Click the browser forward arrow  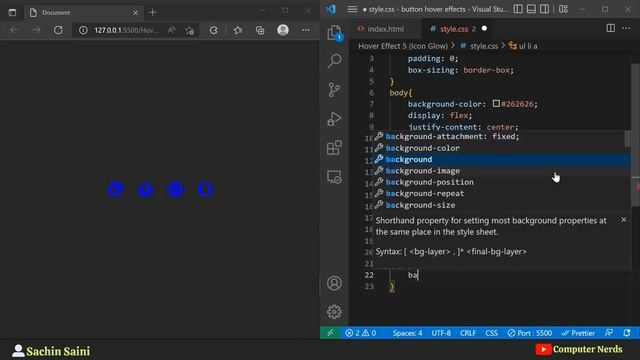[x=36, y=30]
